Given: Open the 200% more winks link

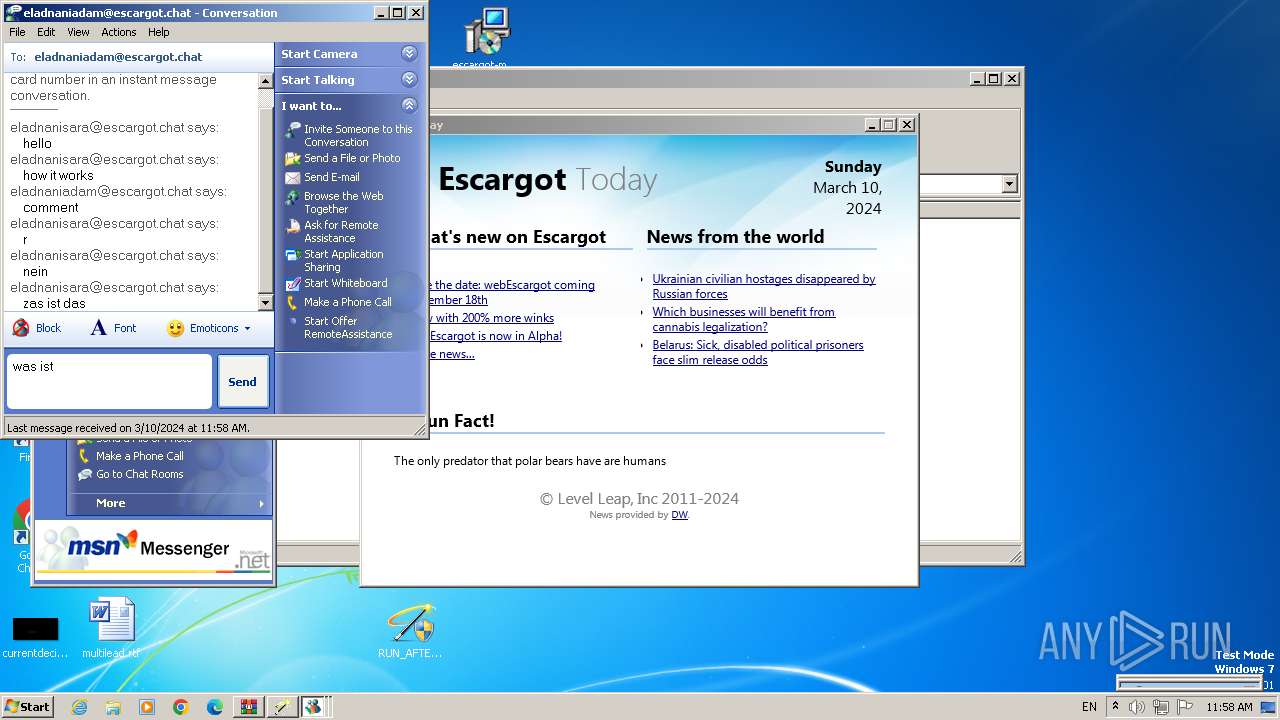Looking at the screenshot, I should tap(491, 318).
